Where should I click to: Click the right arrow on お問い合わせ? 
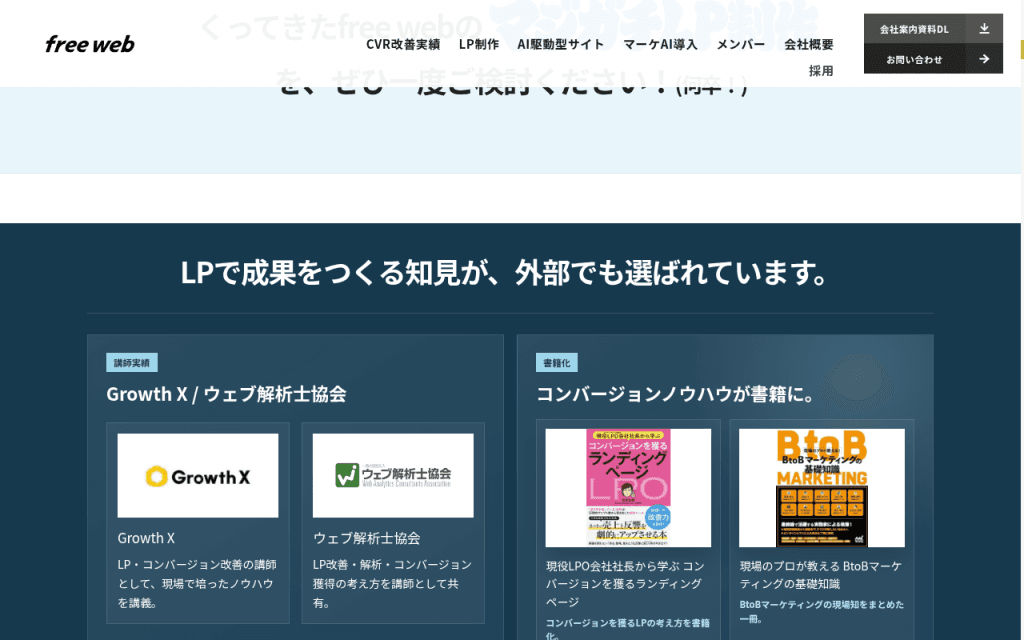pyautogui.click(x=984, y=59)
